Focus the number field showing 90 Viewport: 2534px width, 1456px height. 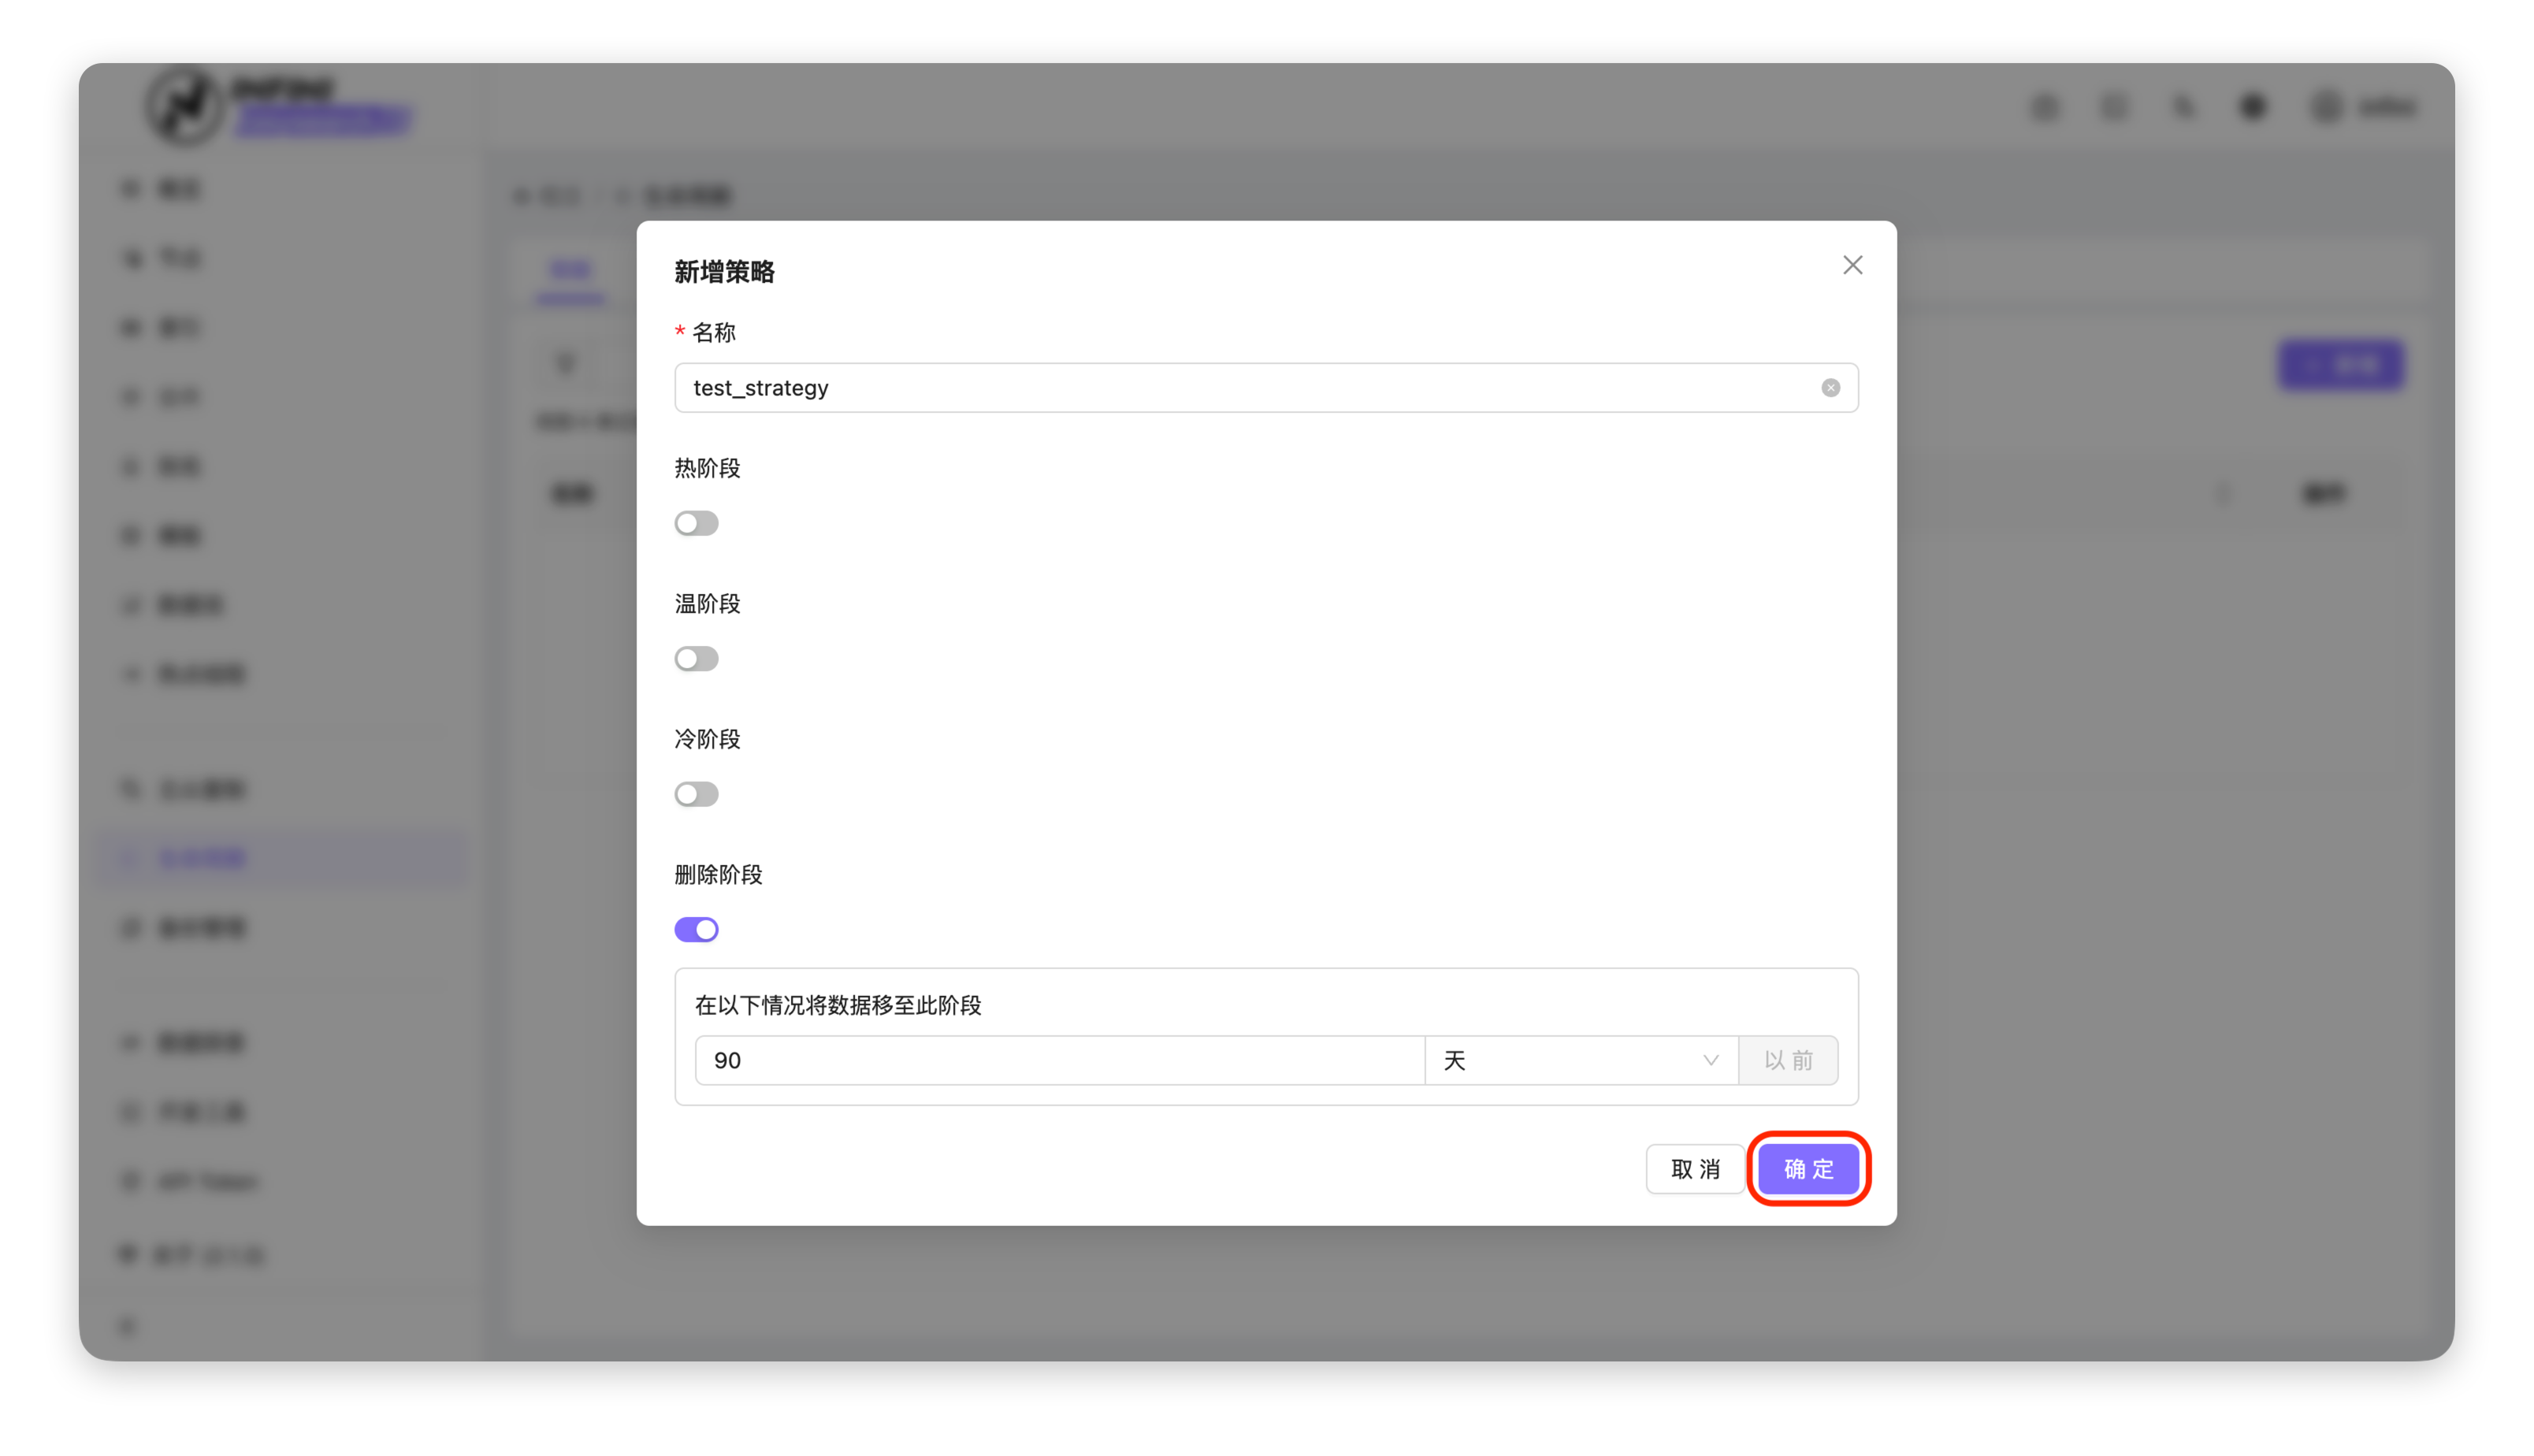[x=1058, y=1060]
